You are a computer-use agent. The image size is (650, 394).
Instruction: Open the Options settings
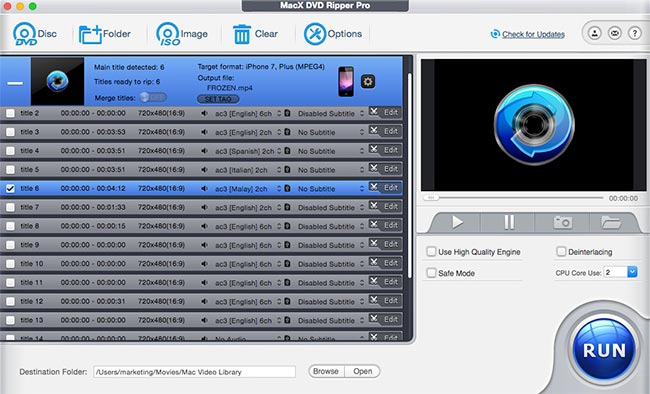[333, 34]
